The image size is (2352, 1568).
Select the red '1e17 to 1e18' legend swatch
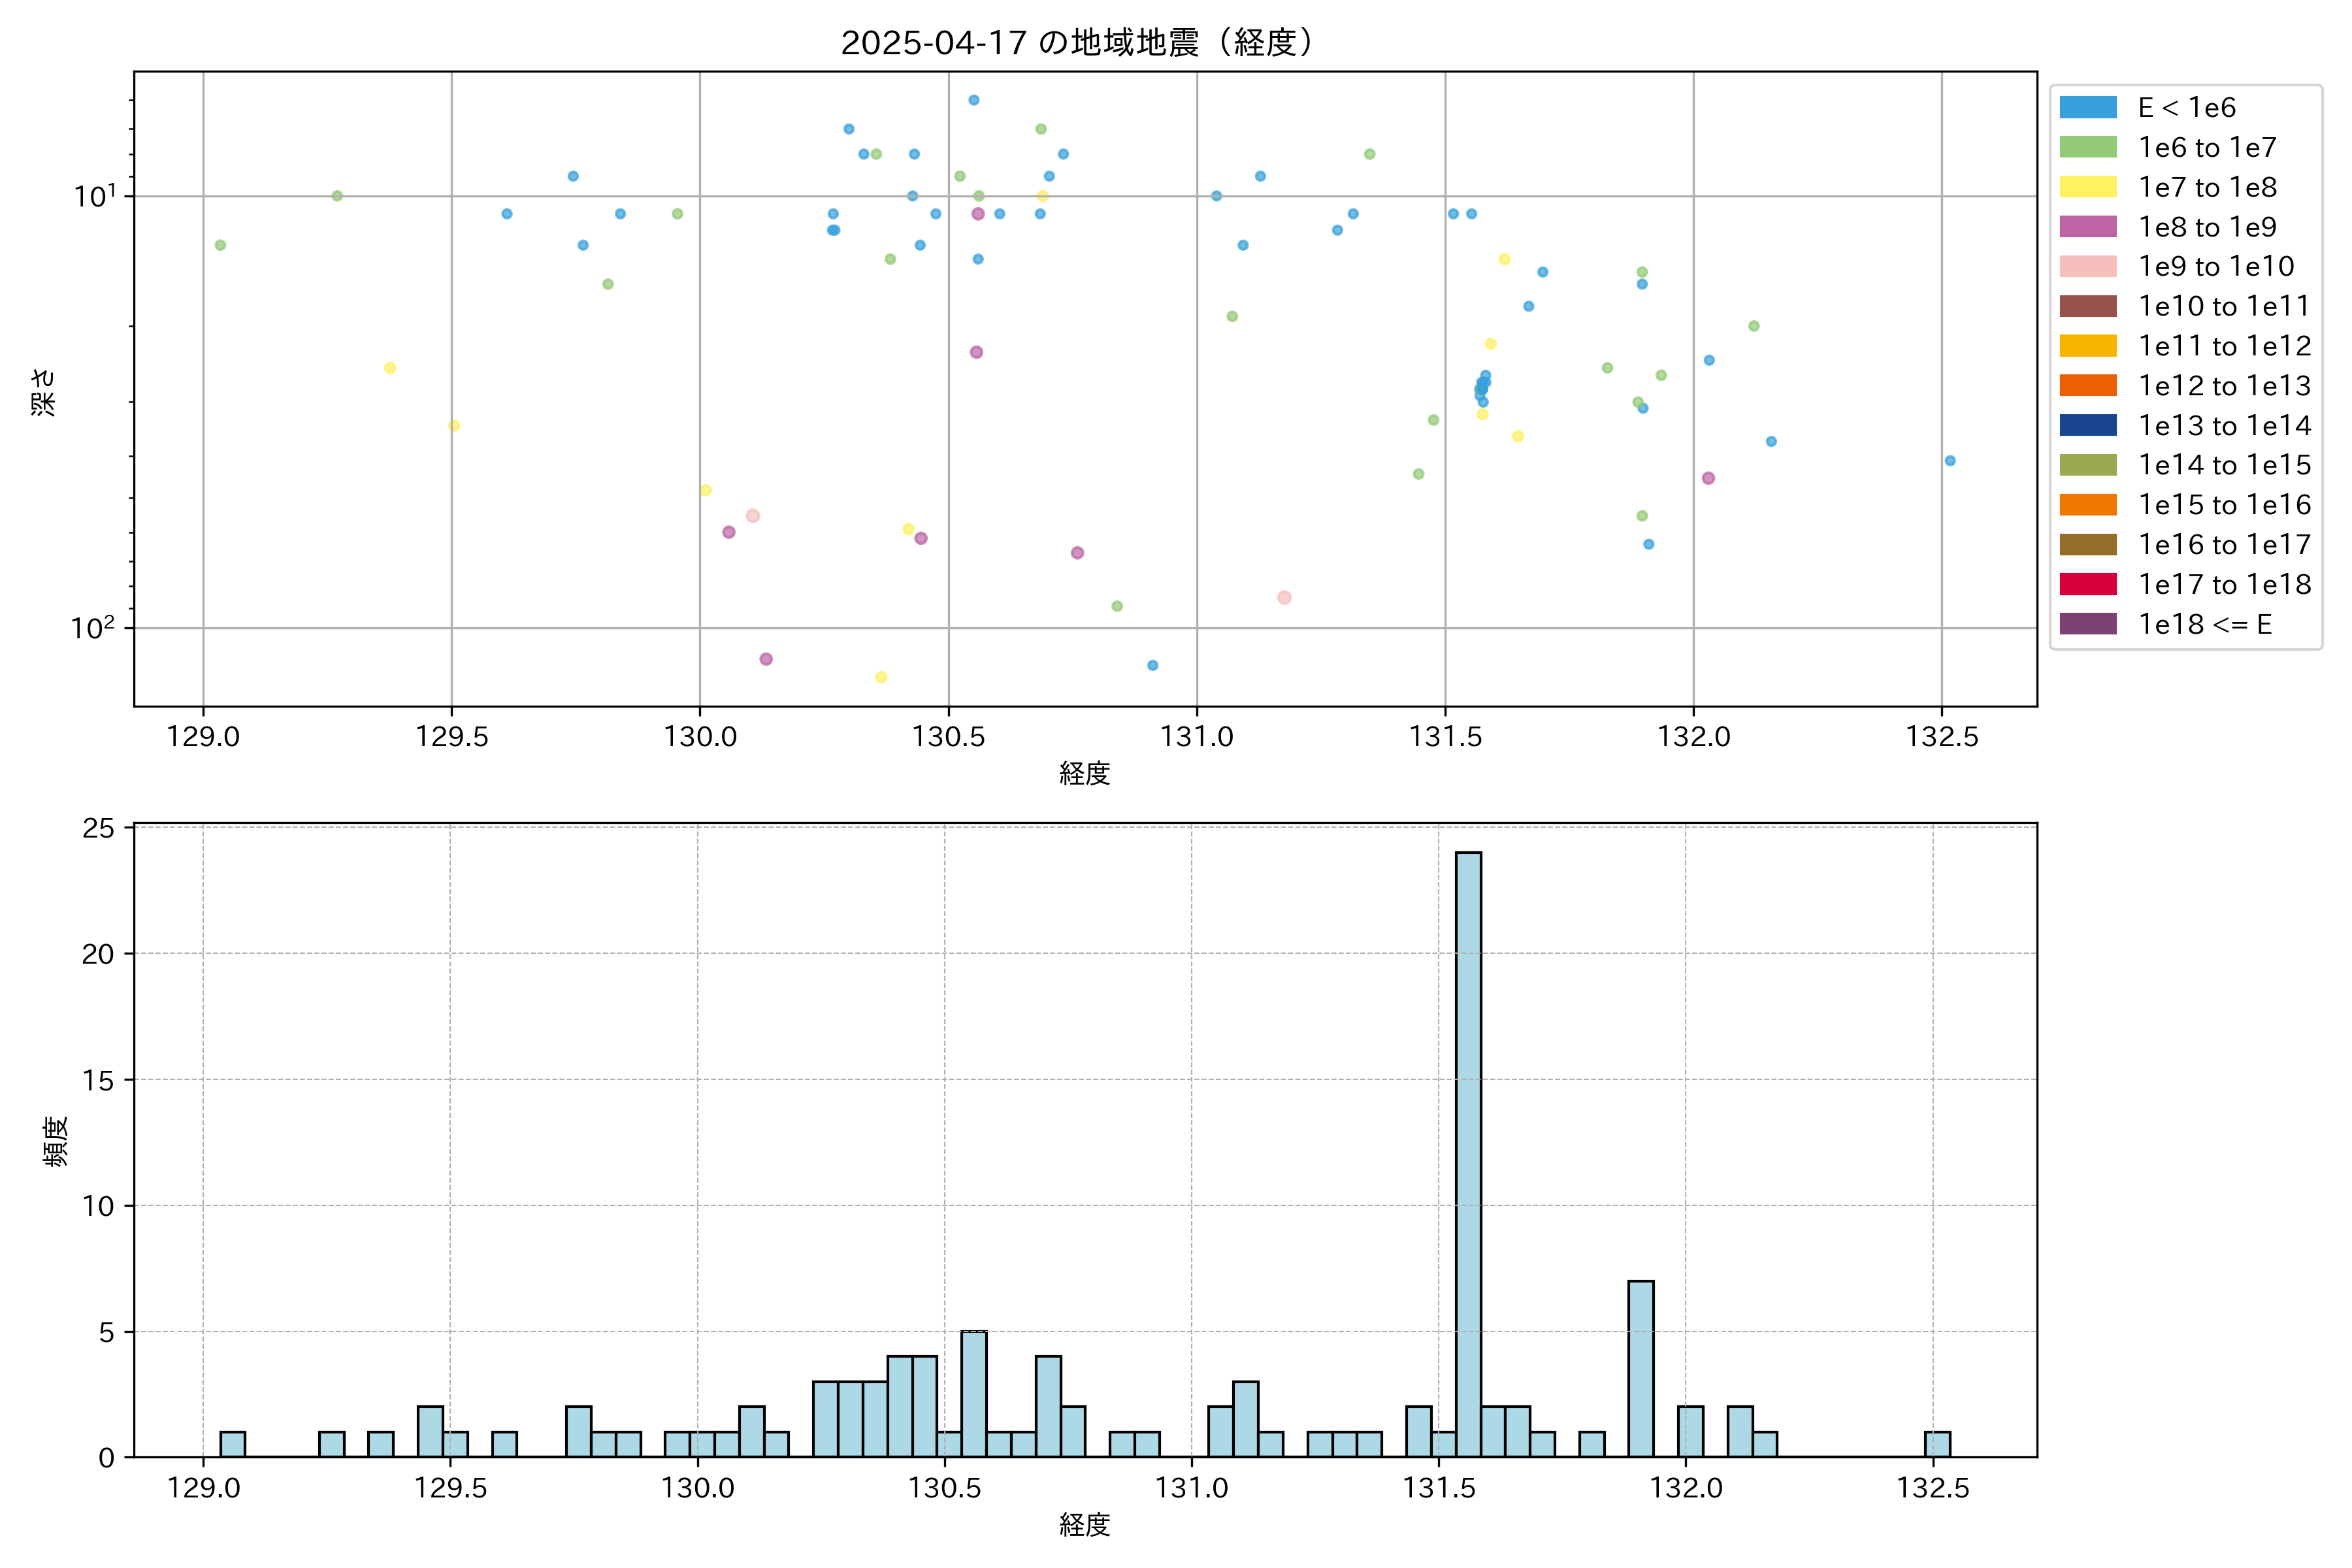2088,584
